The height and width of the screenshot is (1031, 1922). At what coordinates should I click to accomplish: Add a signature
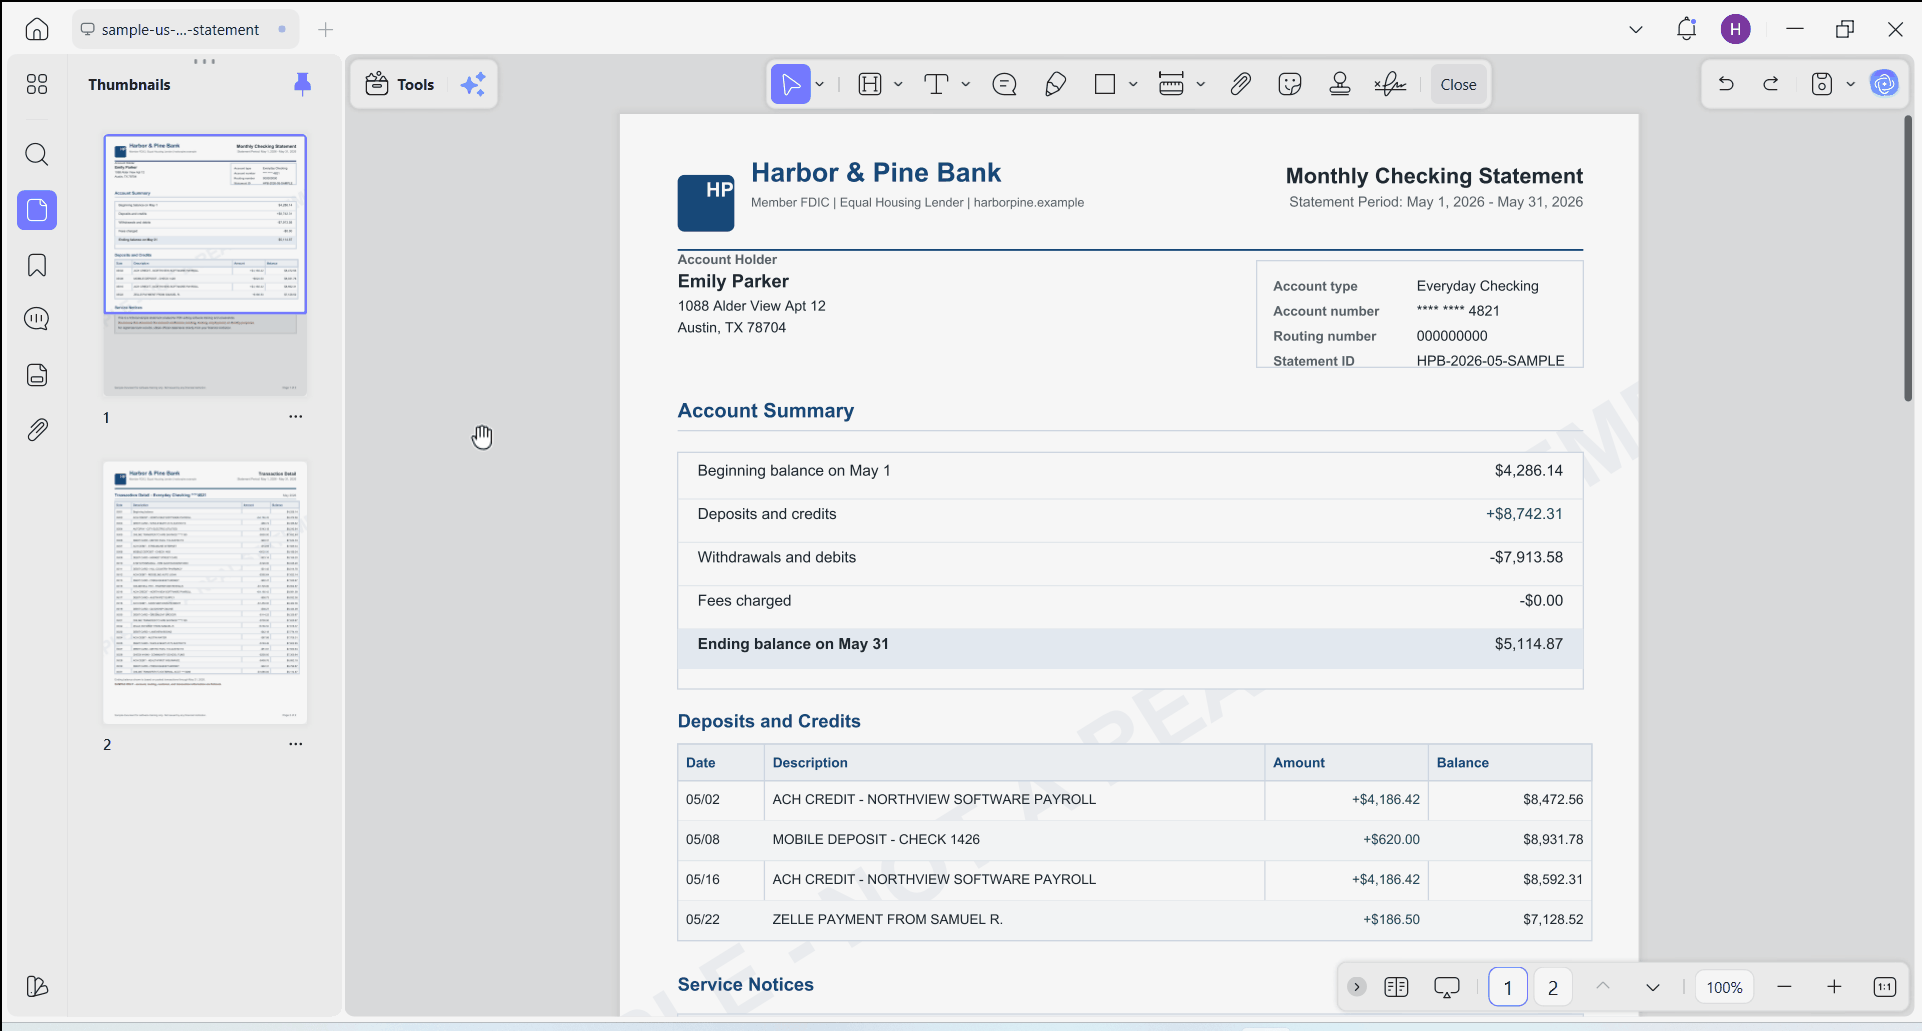click(1390, 84)
